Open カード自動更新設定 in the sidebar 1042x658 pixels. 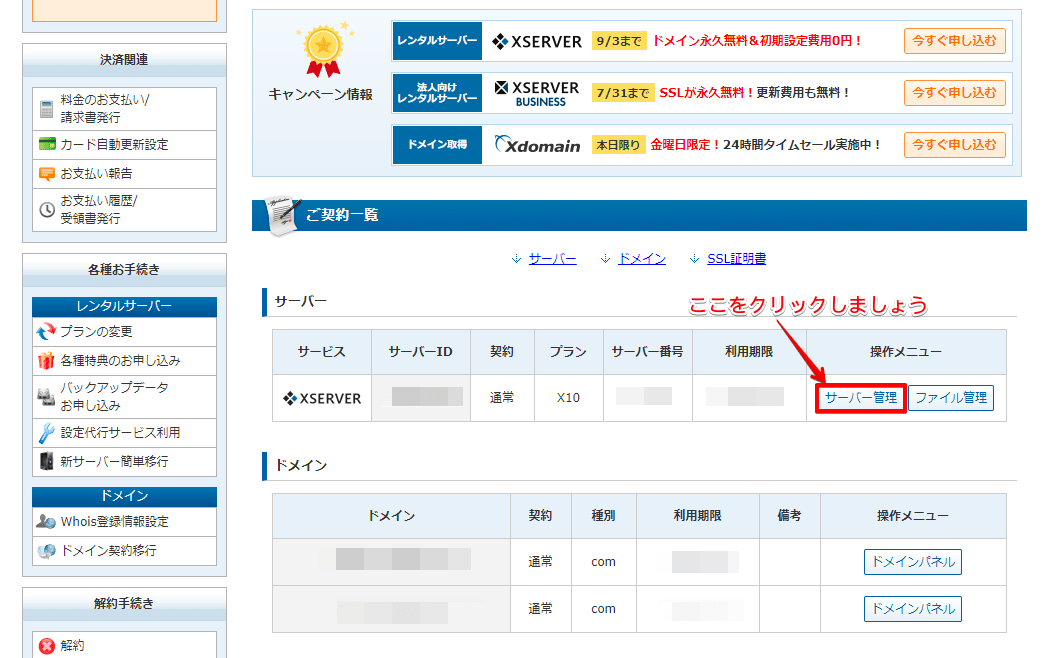(124, 145)
